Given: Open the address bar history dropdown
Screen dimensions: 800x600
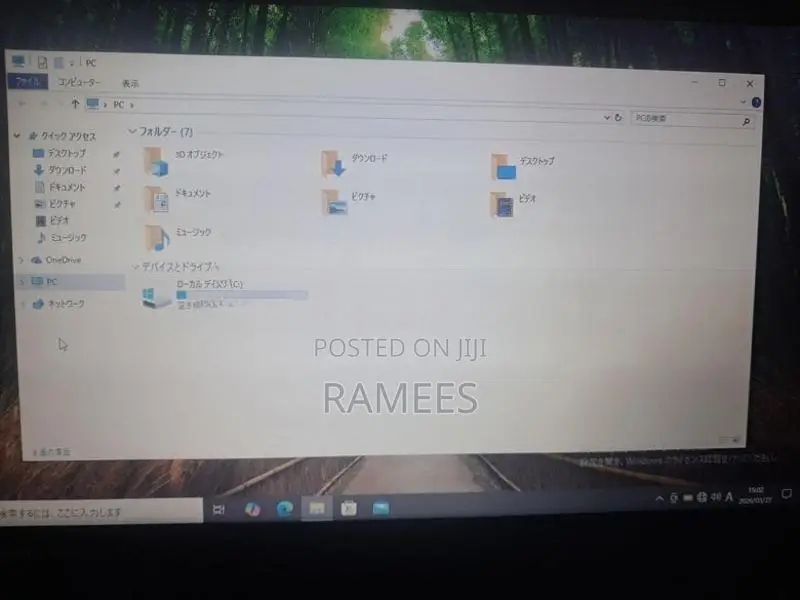Looking at the screenshot, I should click(x=607, y=117).
